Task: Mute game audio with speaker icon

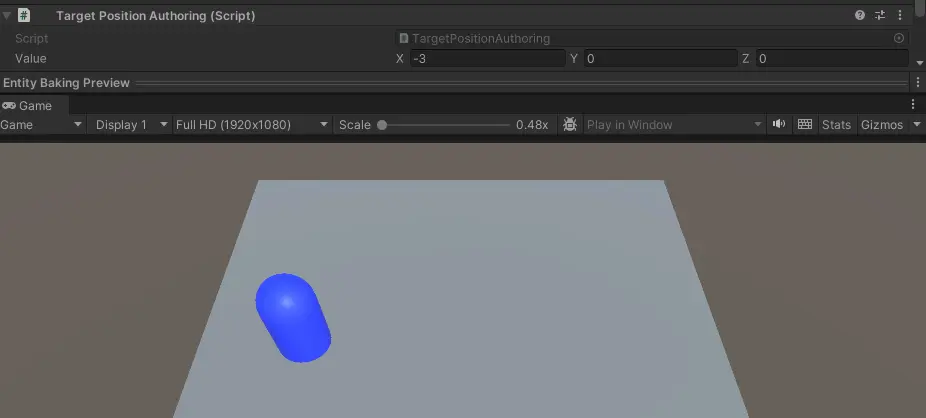Action: click(779, 124)
